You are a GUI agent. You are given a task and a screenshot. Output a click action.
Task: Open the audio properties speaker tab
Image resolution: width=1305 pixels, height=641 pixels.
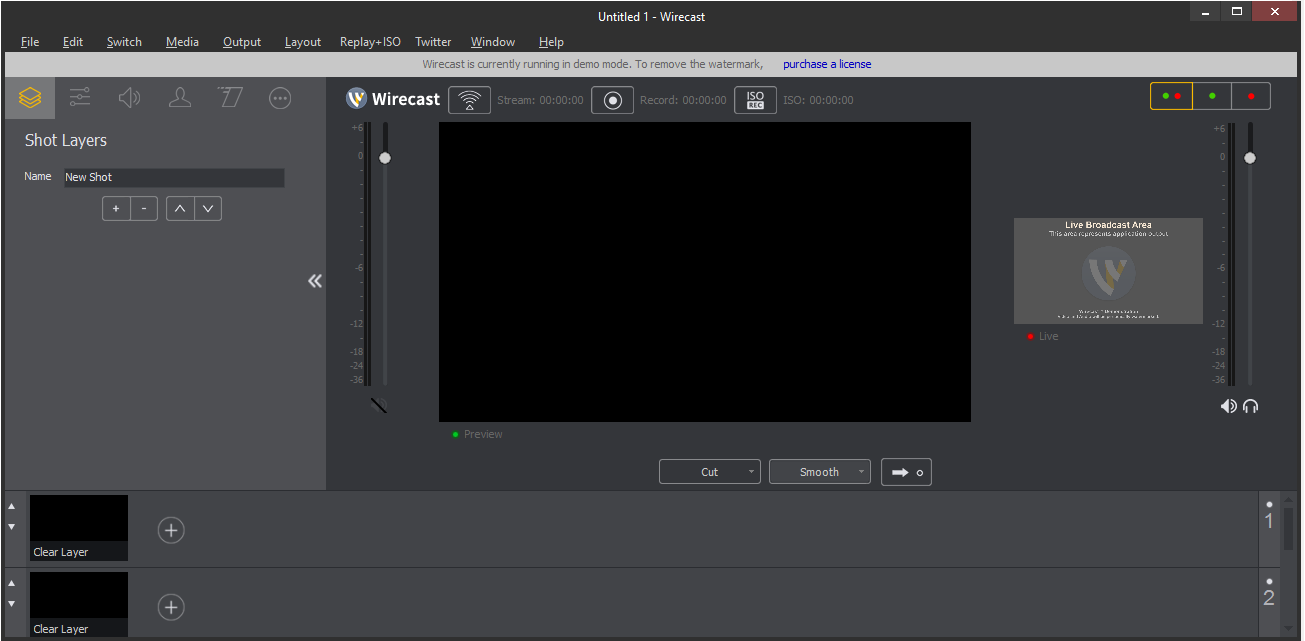tap(129, 98)
